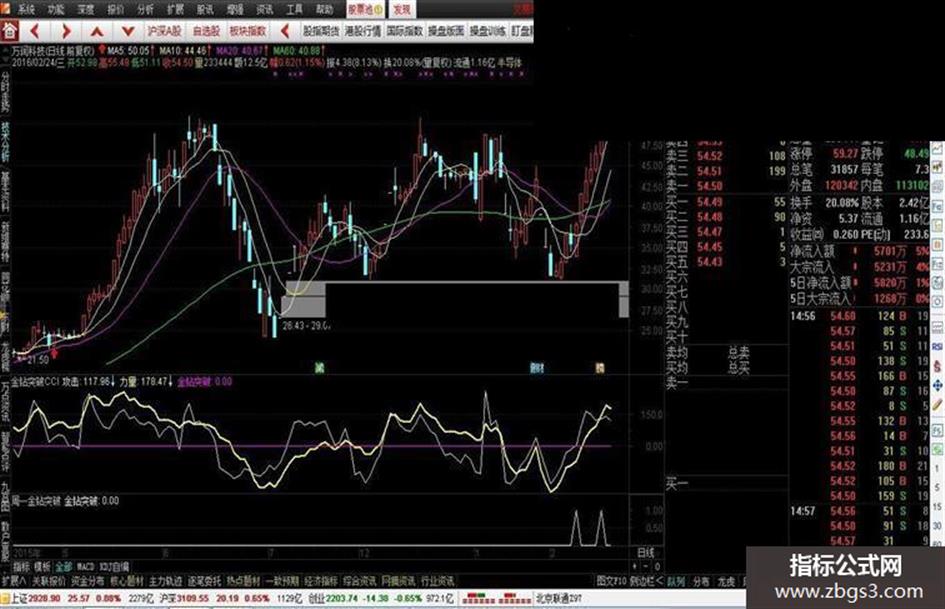945x609 pixels.
Task: Click the red up arrow toolbar icon
Action: click(x=97, y=30)
